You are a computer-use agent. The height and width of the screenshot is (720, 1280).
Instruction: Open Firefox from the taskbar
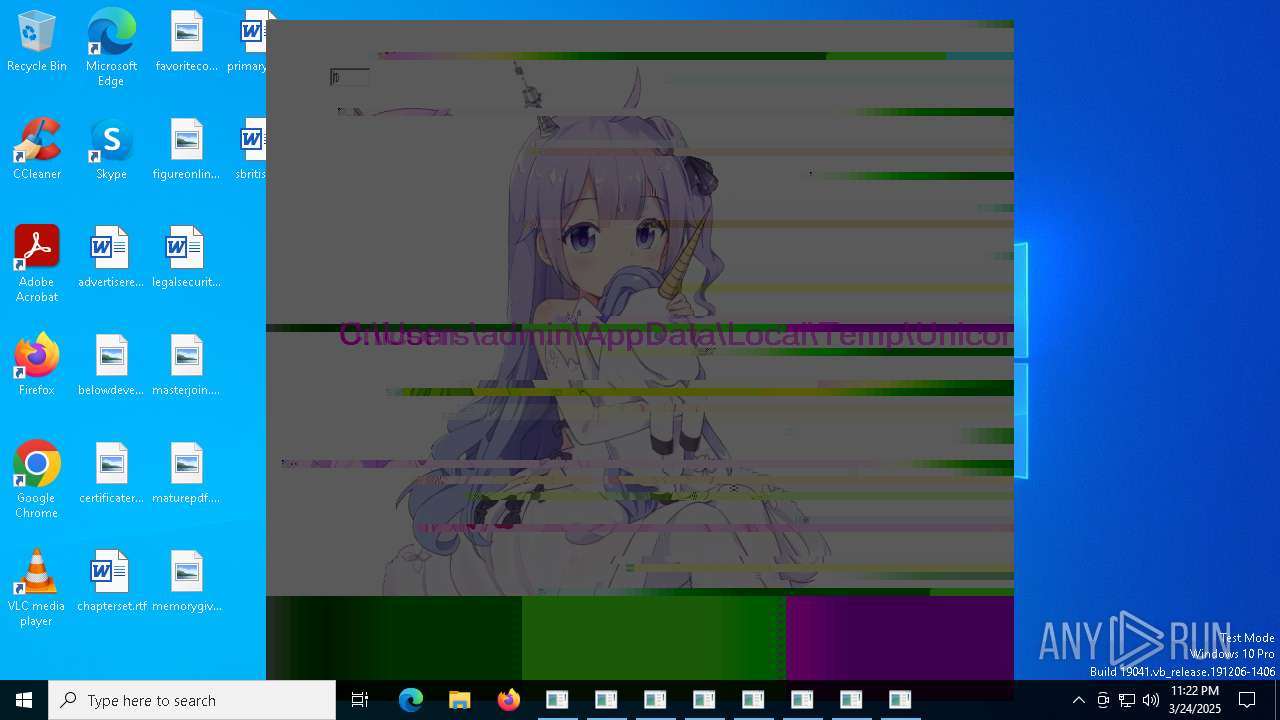pyautogui.click(x=509, y=700)
